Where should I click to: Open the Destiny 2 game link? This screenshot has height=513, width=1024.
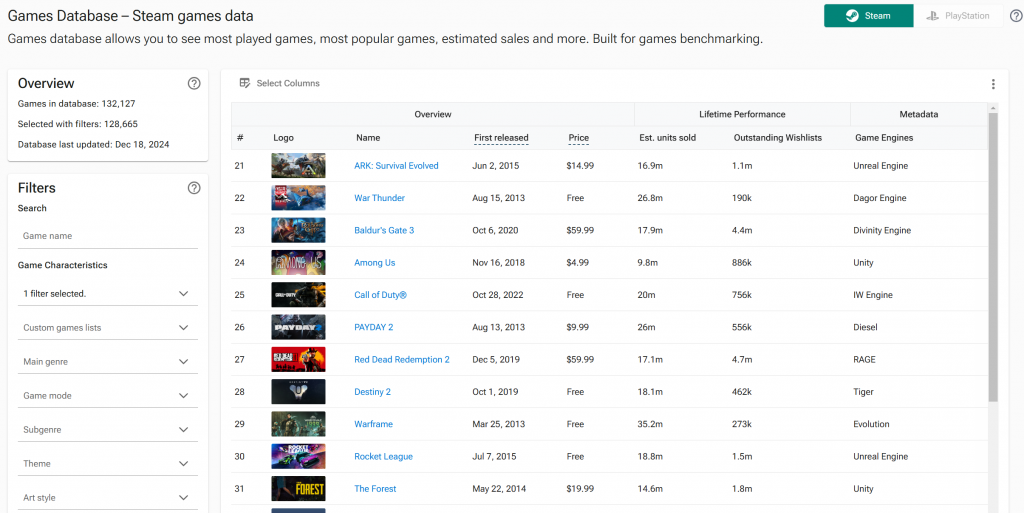point(372,392)
